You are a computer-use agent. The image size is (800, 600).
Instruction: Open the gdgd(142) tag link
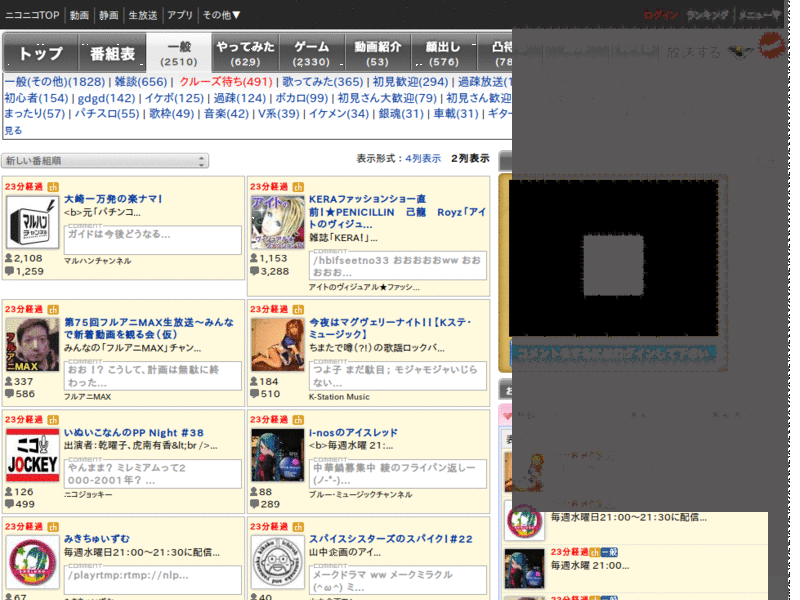click(106, 98)
